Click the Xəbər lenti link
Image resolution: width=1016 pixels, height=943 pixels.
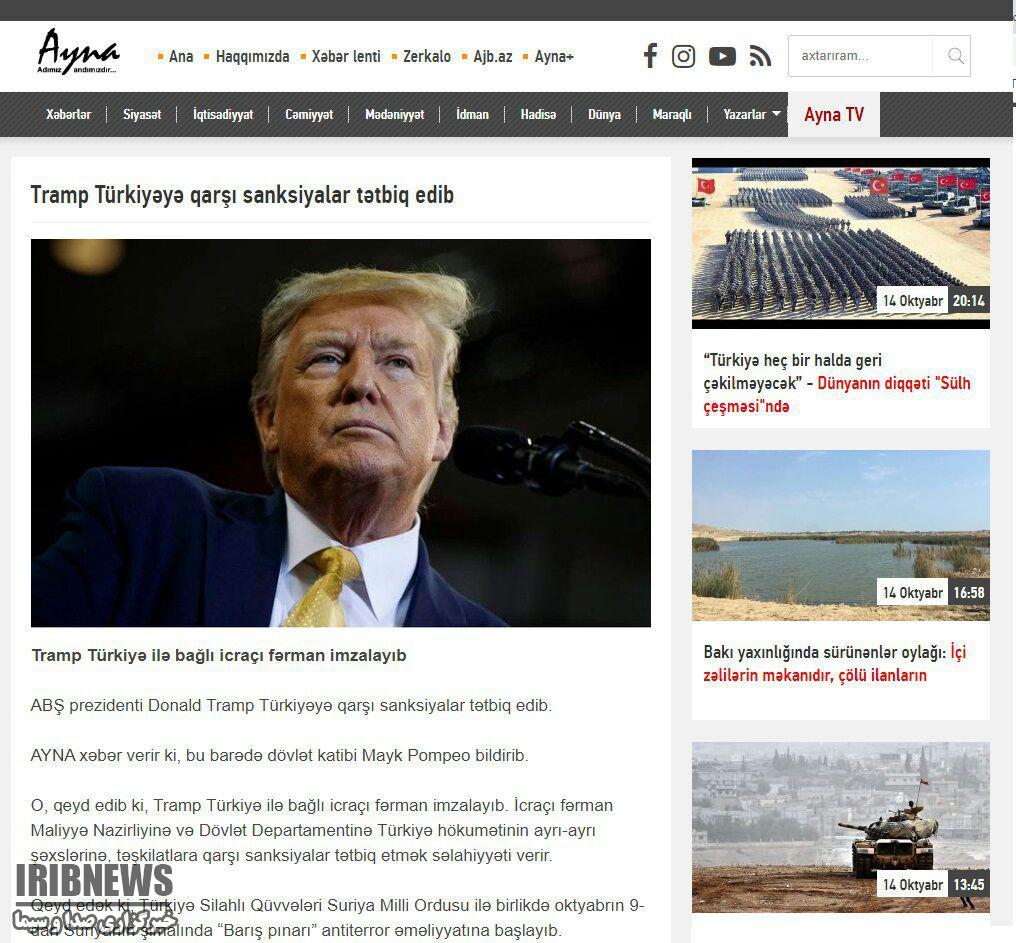tap(346, 57)
